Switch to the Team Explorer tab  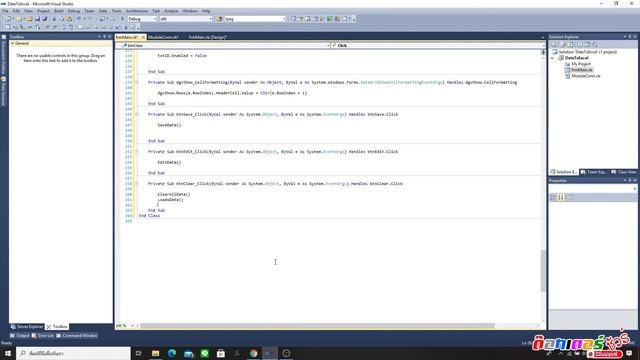593,172
